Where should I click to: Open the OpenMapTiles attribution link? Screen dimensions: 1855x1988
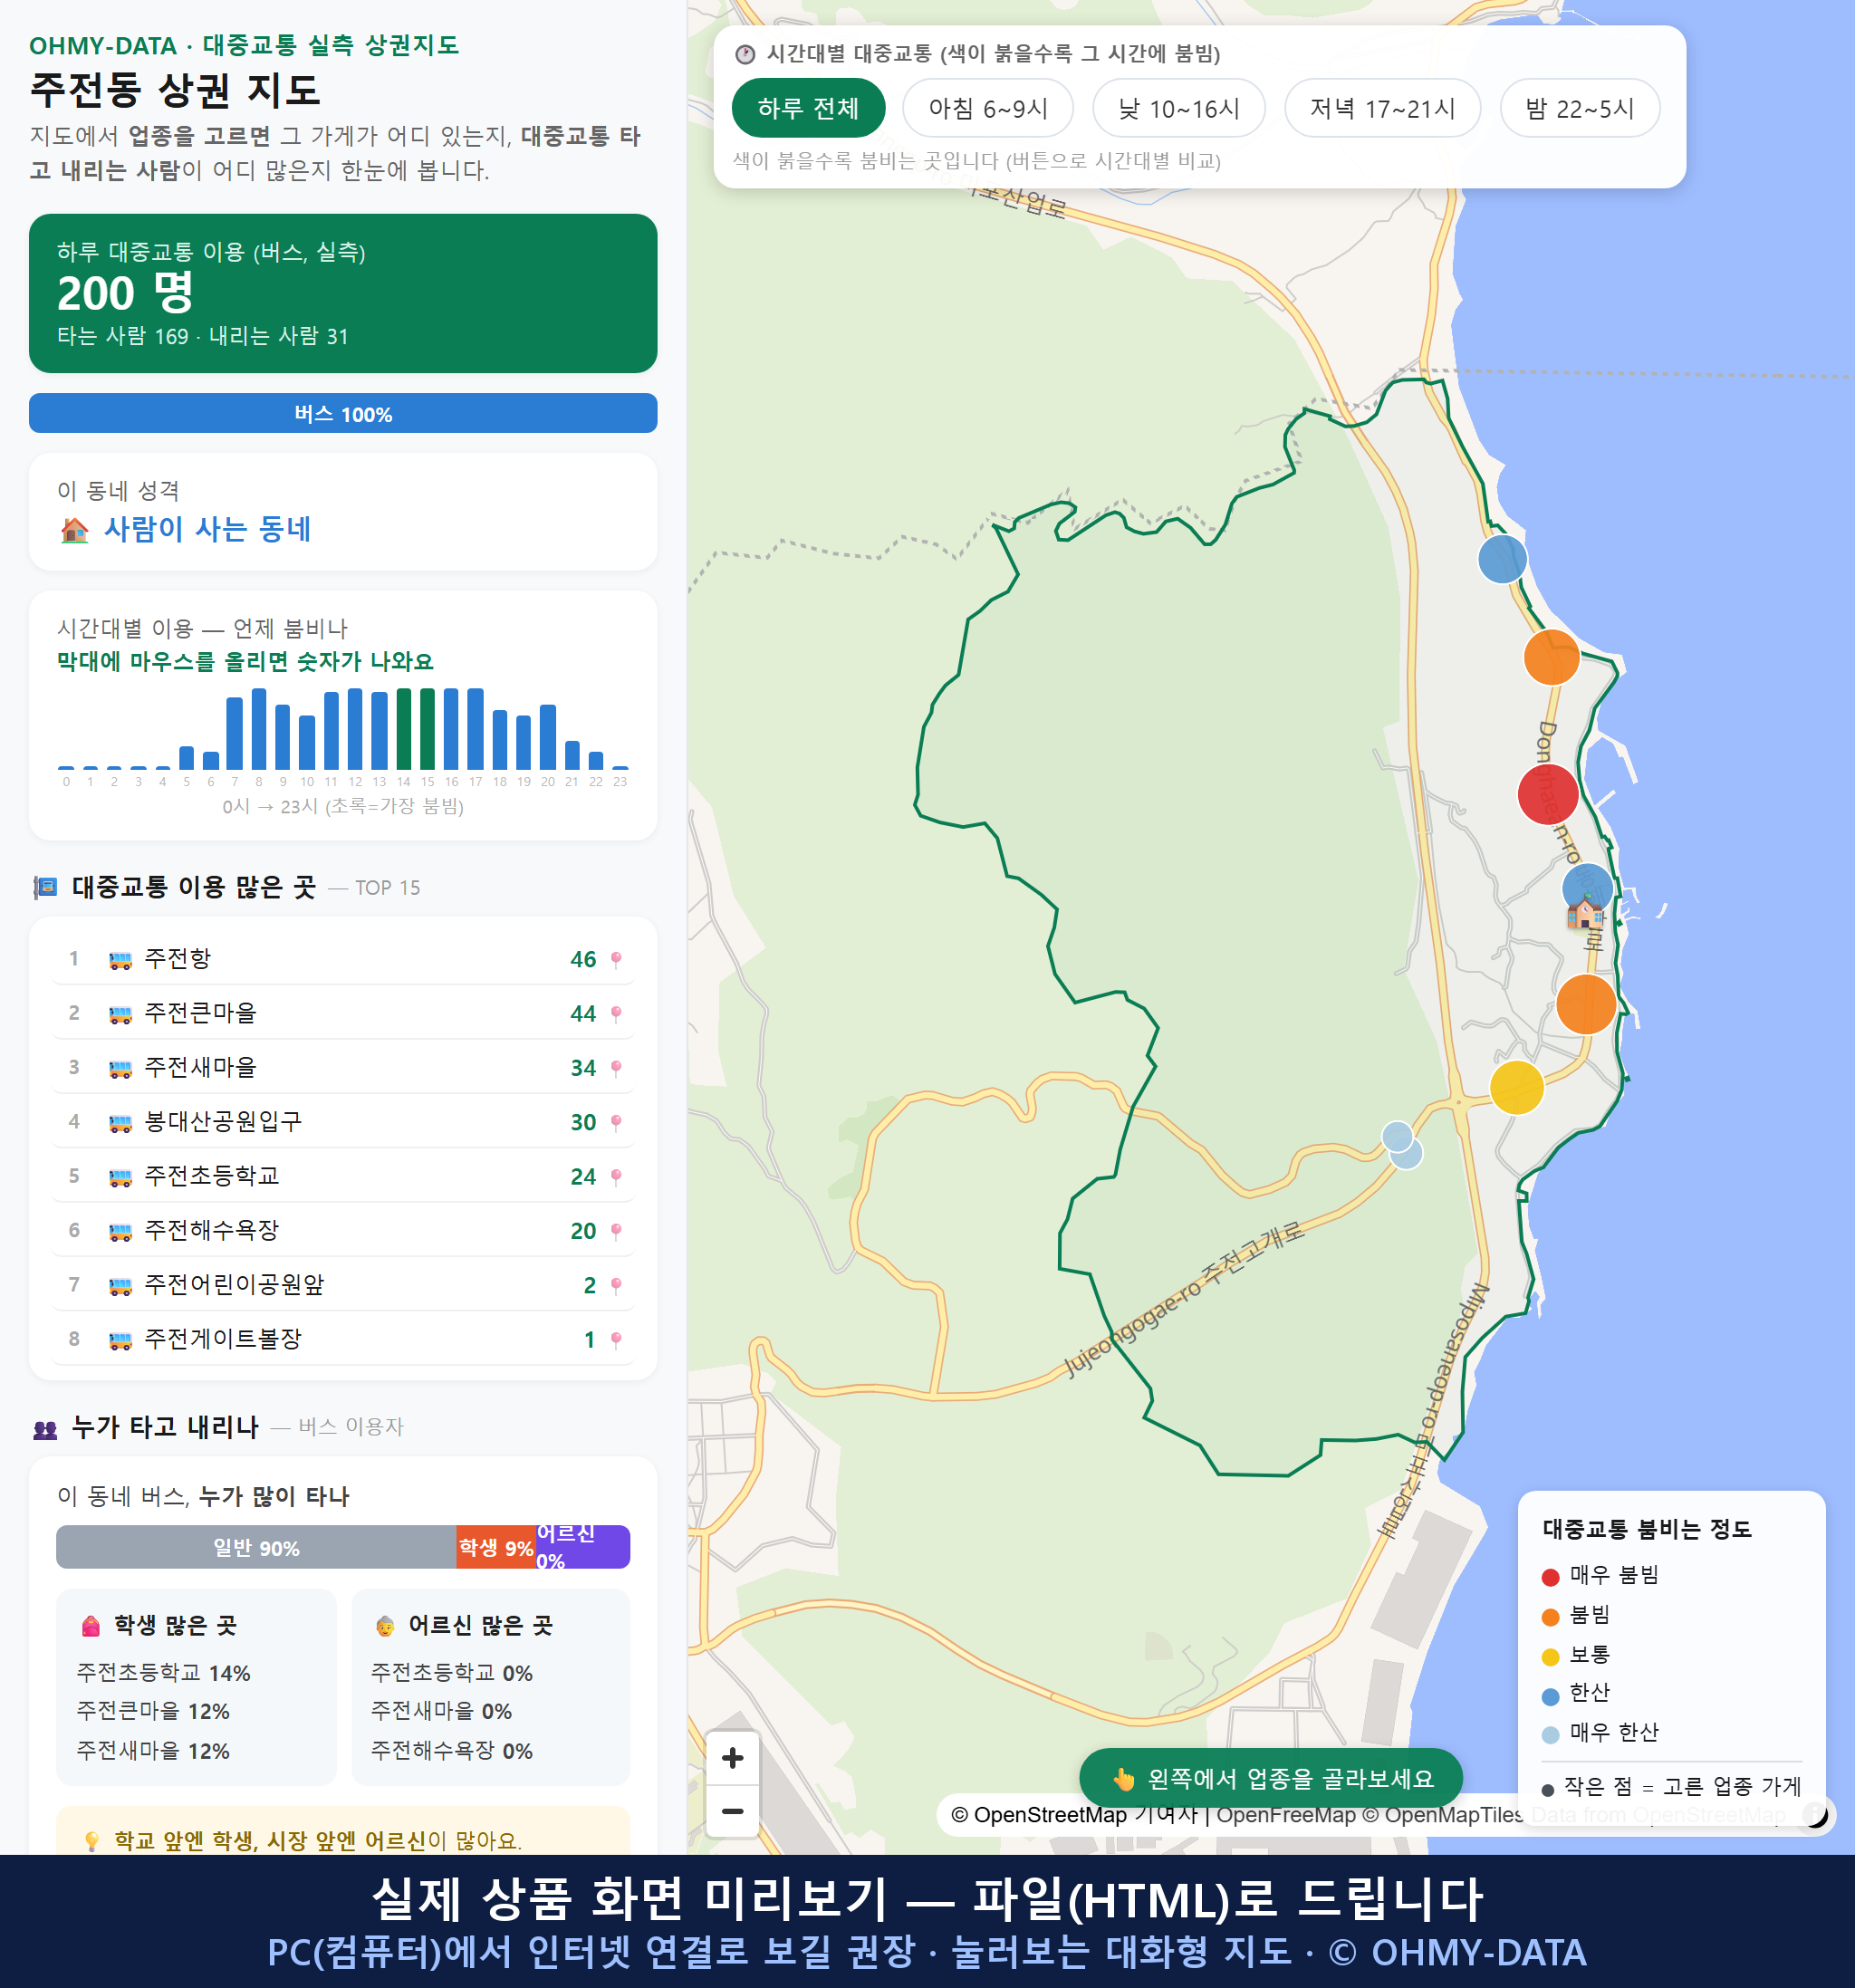pos(1442,1814)
